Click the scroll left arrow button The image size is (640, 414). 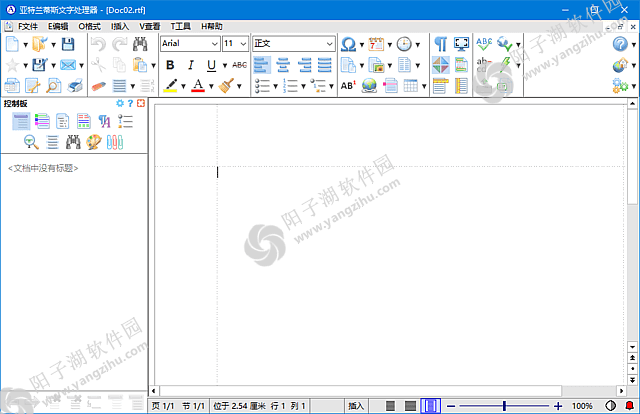[x=153, y=391]
